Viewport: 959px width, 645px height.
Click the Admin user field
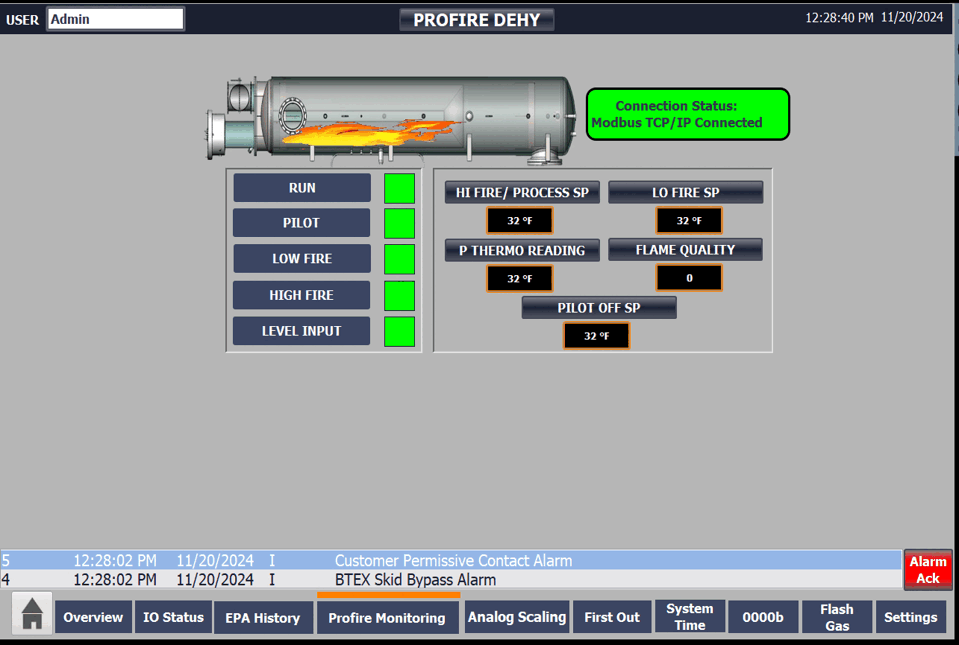click(115, 19)
